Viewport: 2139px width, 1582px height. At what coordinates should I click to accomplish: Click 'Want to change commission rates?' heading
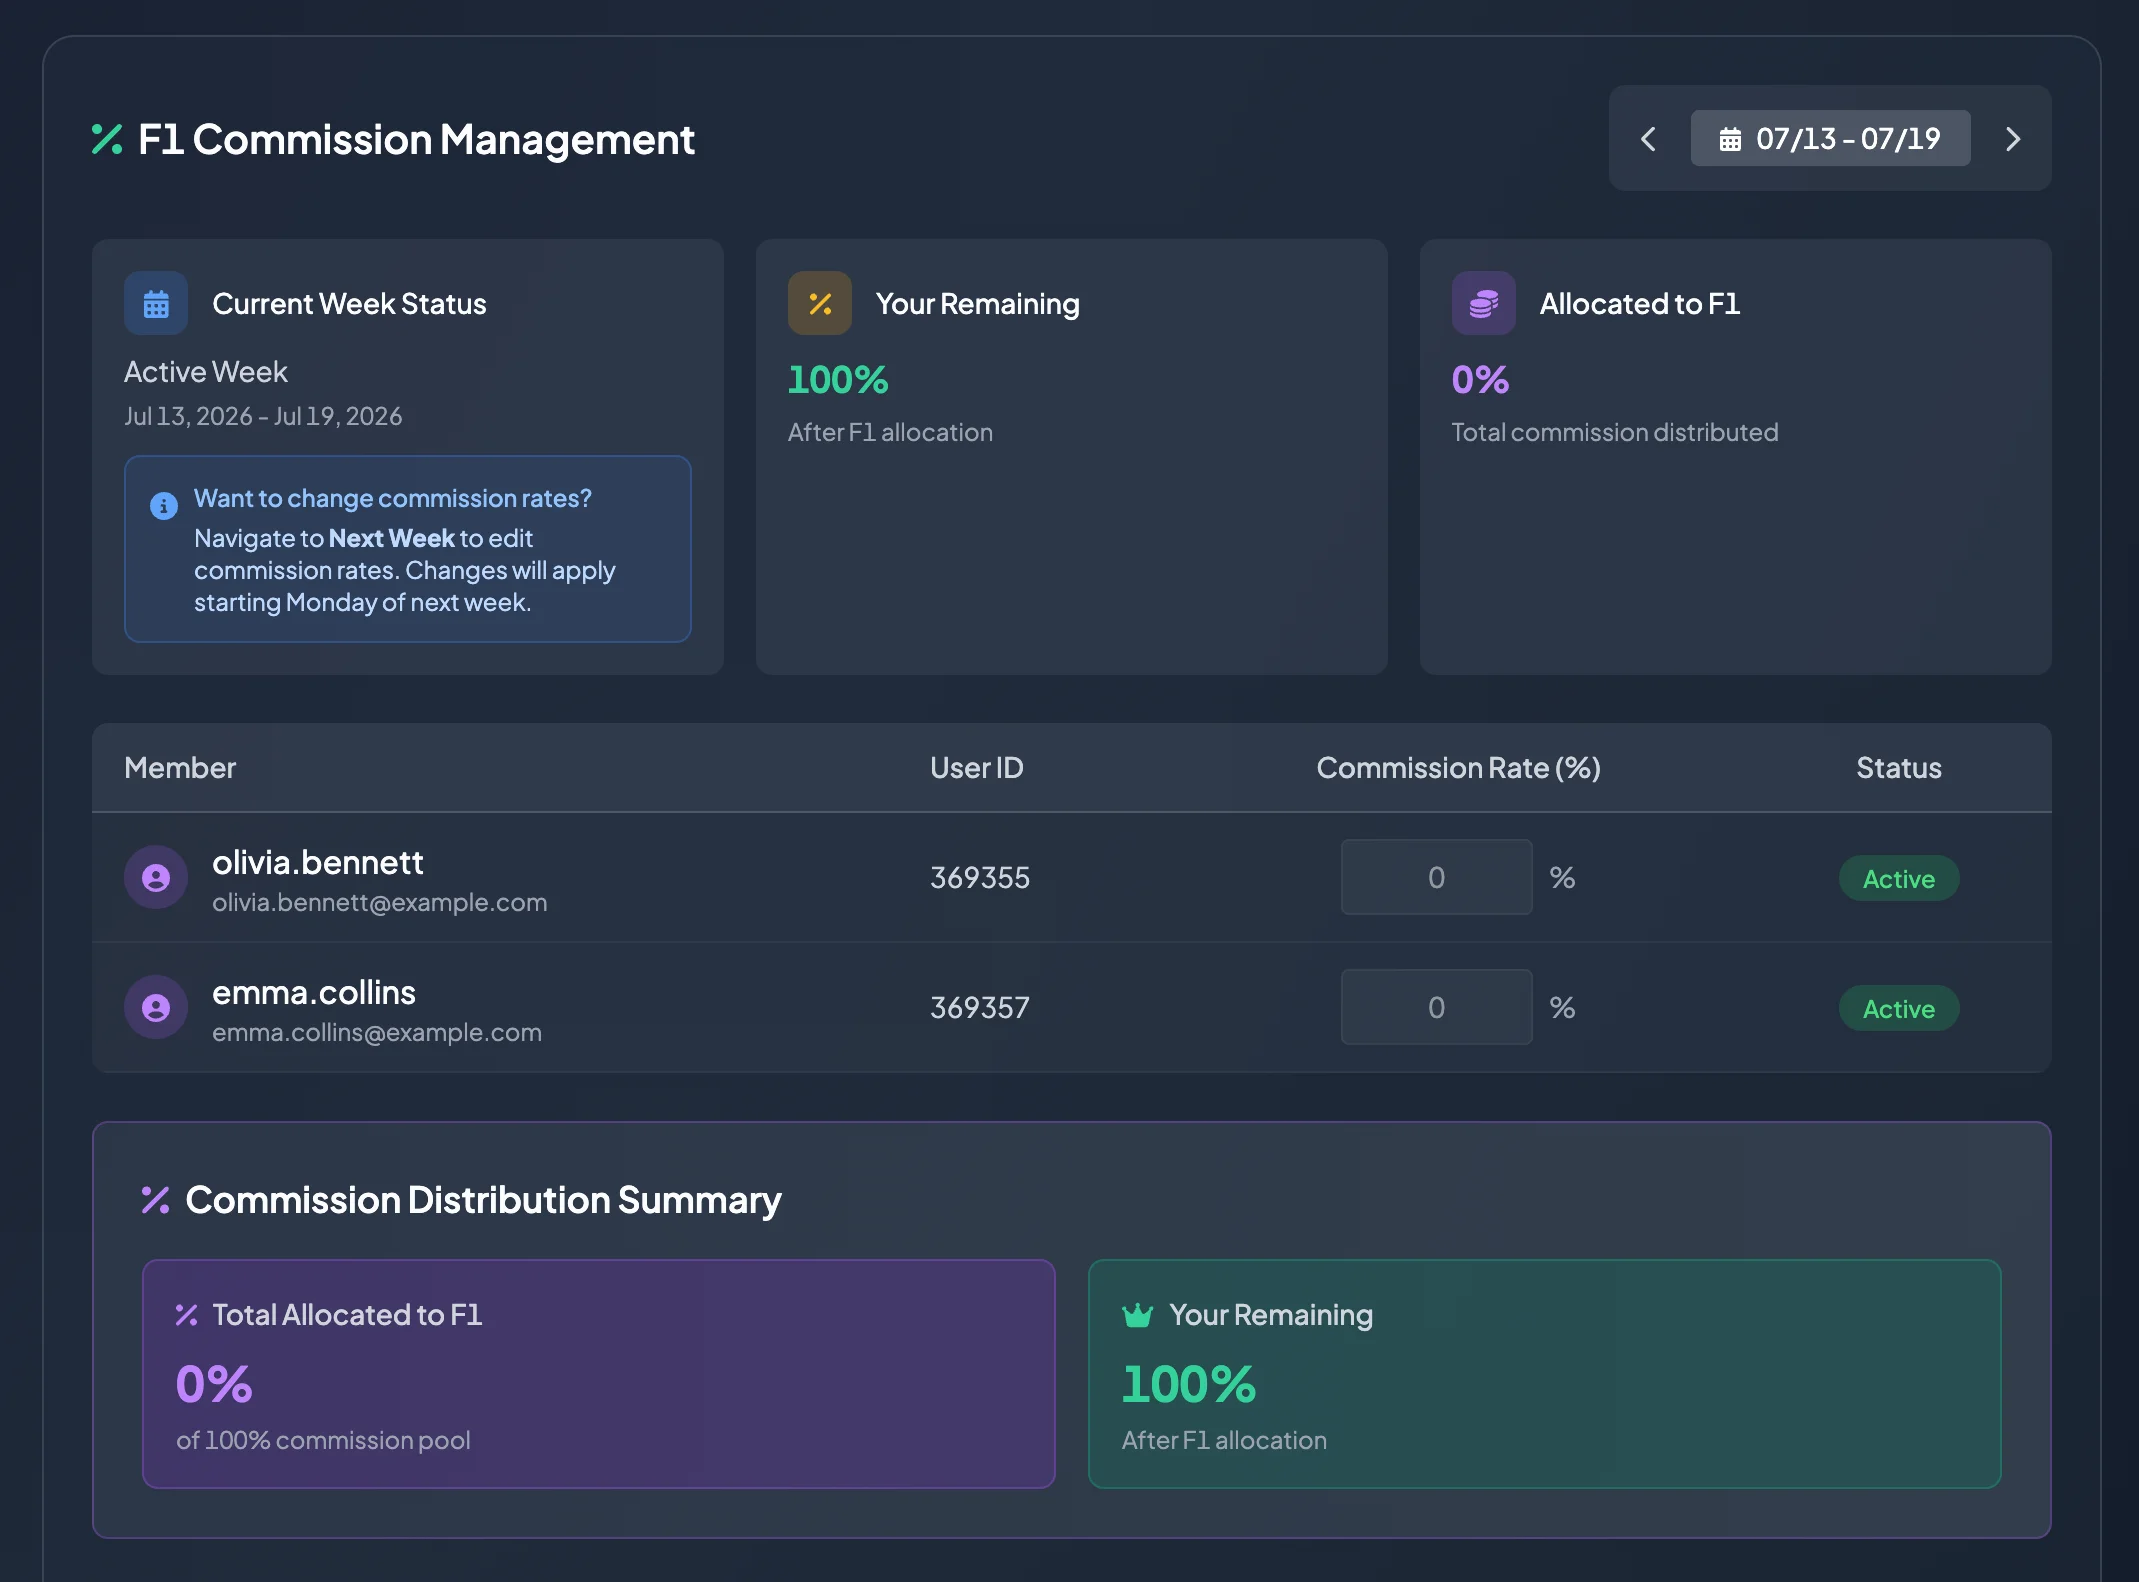pos(393,498)
